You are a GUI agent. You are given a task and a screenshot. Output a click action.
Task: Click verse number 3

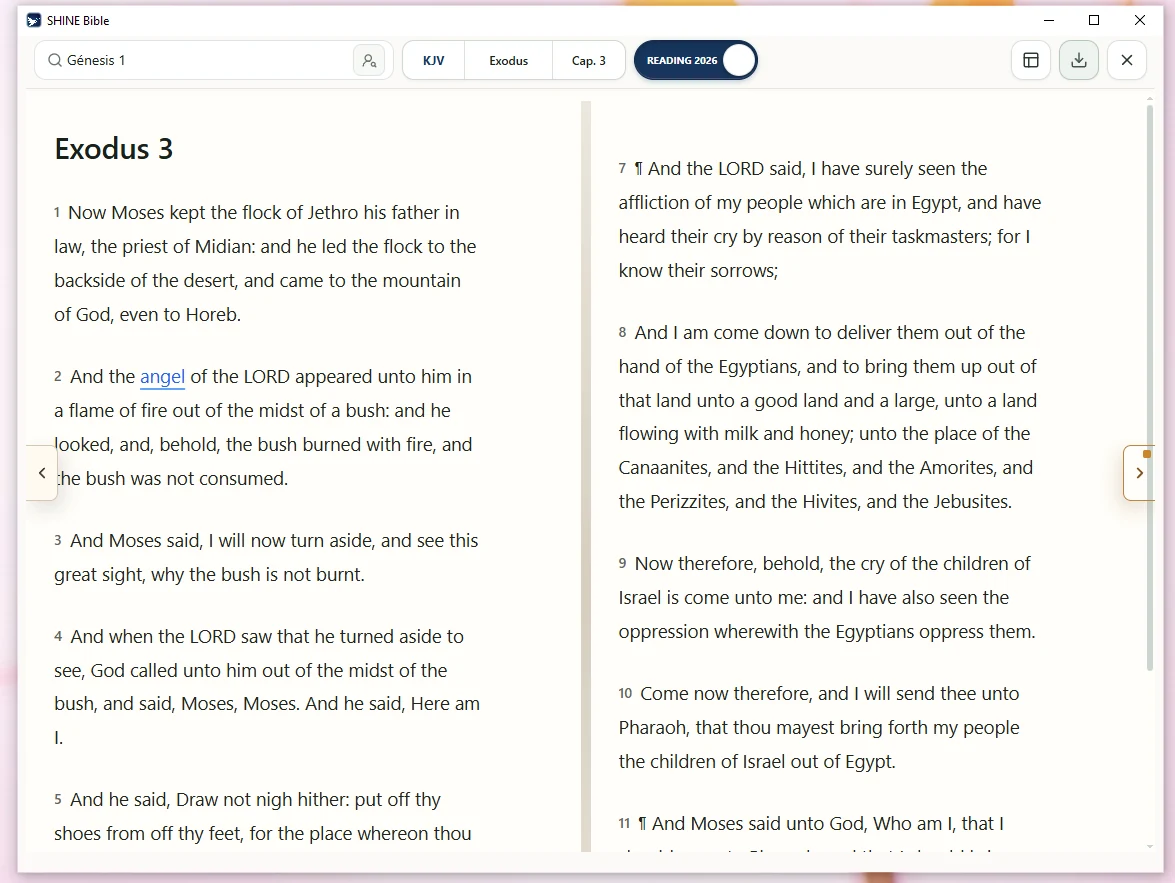pos(58,540)
